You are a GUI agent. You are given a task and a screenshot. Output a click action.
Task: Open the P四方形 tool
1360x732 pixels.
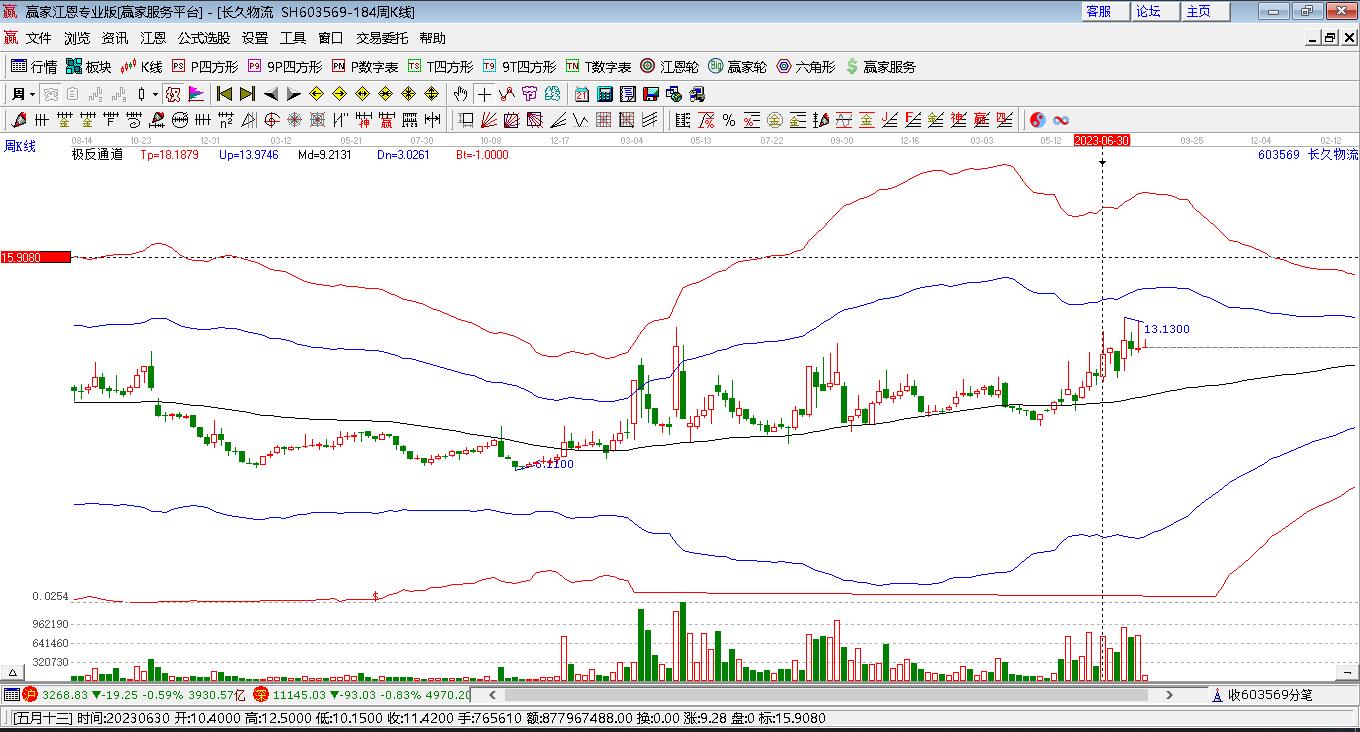tap(205, 67)
